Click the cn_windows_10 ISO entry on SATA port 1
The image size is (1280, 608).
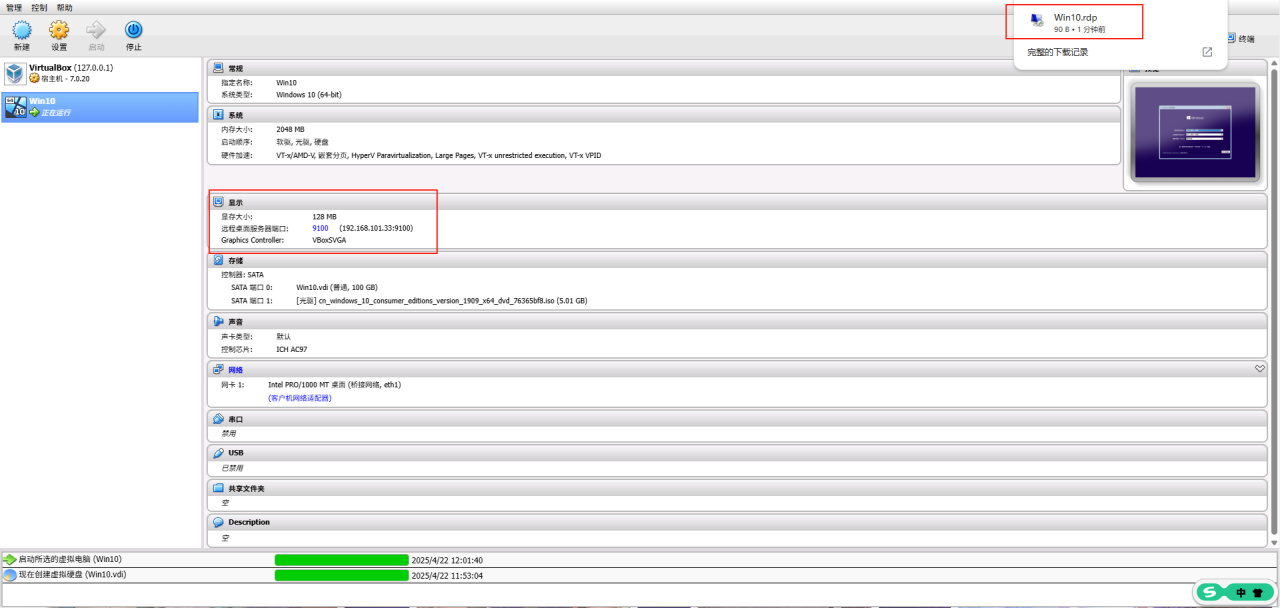[441, 300]
